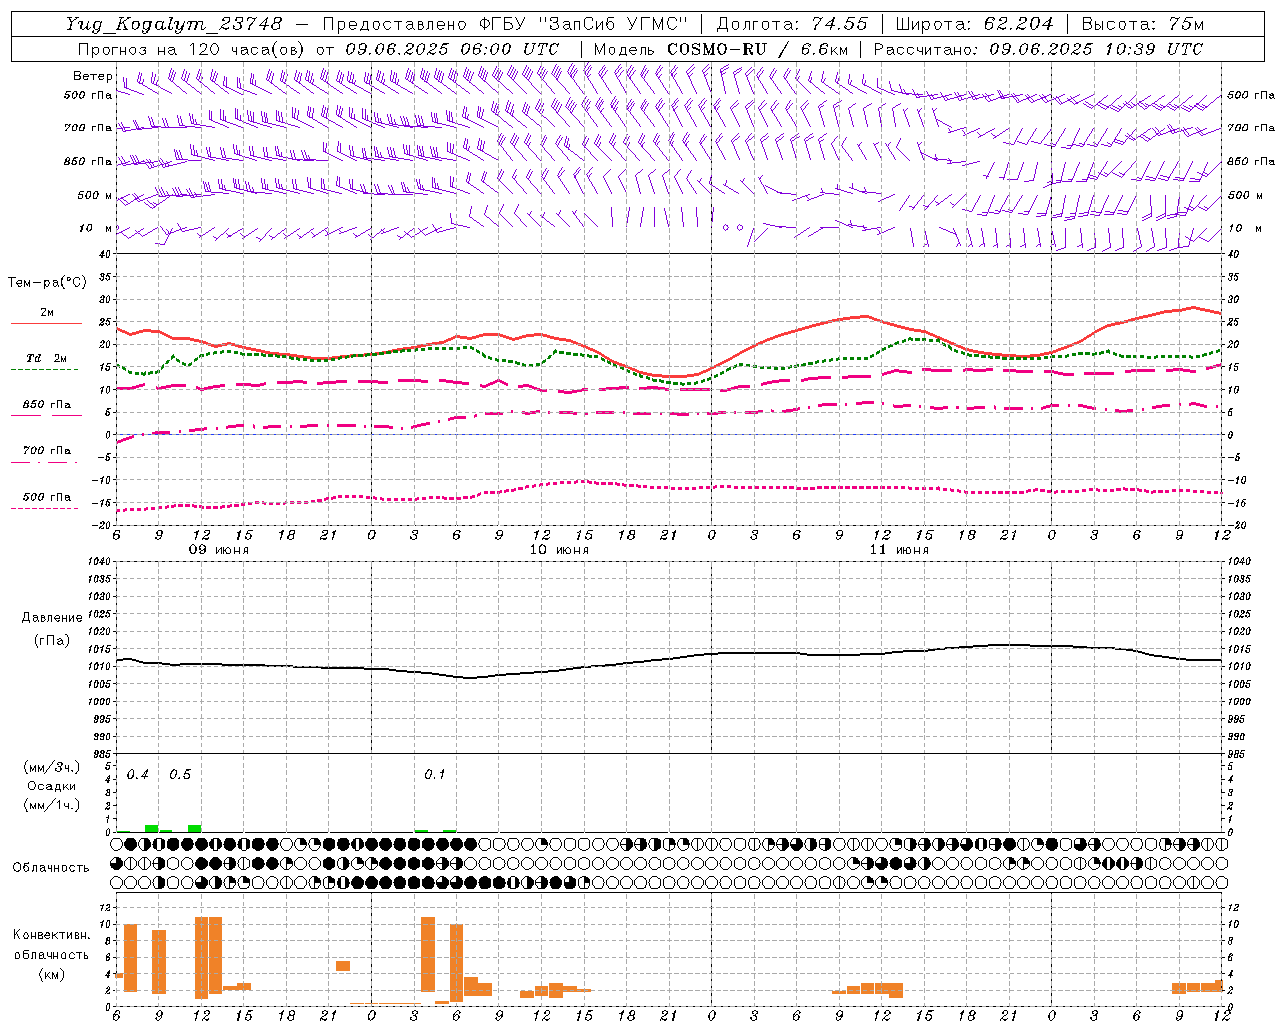
Task: Click the 10 июня date label
Action: click(x=559, y=550)
